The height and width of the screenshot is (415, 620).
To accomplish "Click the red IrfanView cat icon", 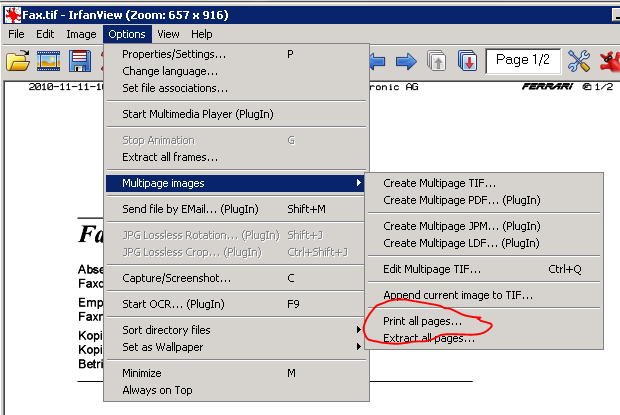I will click(x=609, y=62).
